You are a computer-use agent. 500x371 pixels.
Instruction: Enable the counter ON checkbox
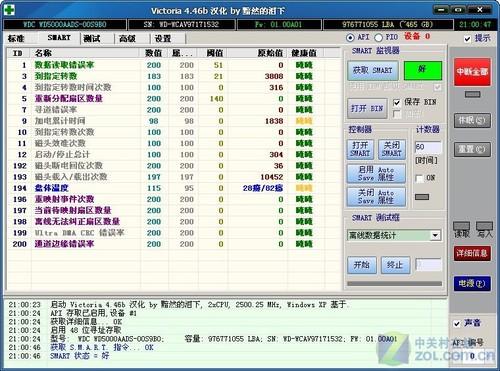[x=419, y=178]
